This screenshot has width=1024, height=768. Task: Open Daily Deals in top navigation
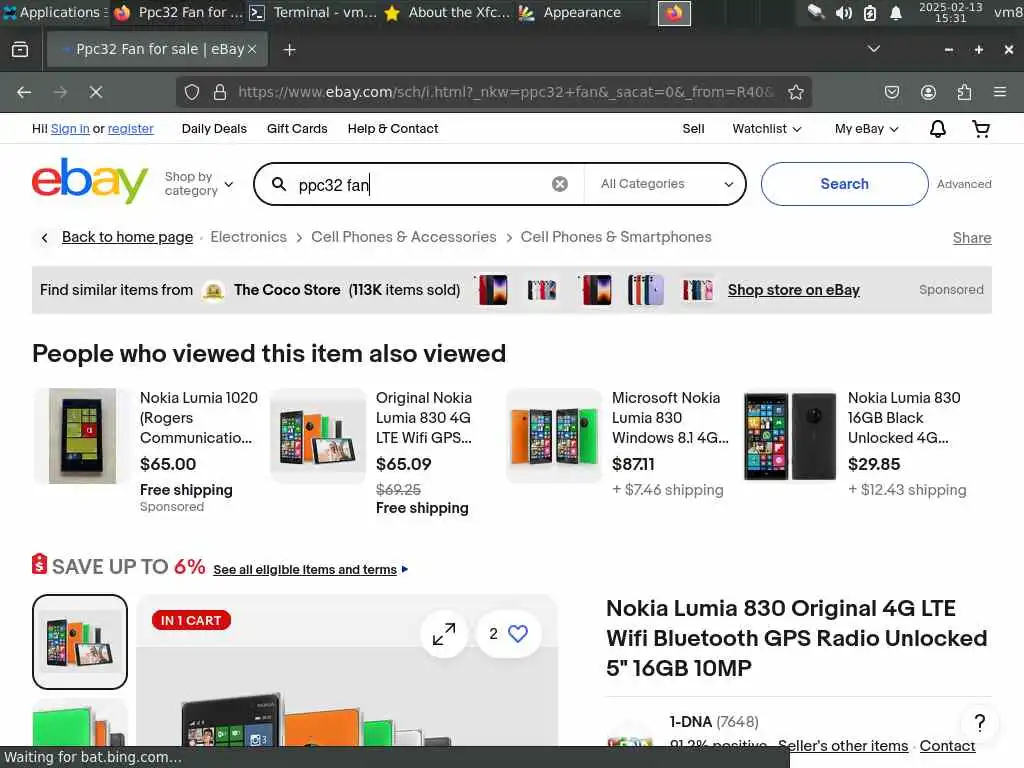[214, 129]
